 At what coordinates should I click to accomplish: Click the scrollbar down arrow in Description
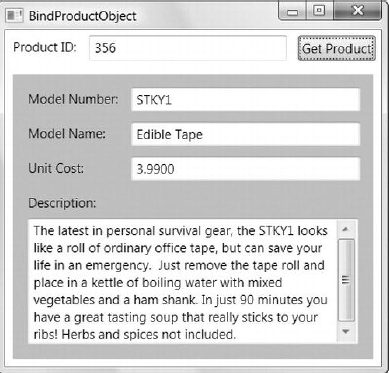(x=346, y=331)
